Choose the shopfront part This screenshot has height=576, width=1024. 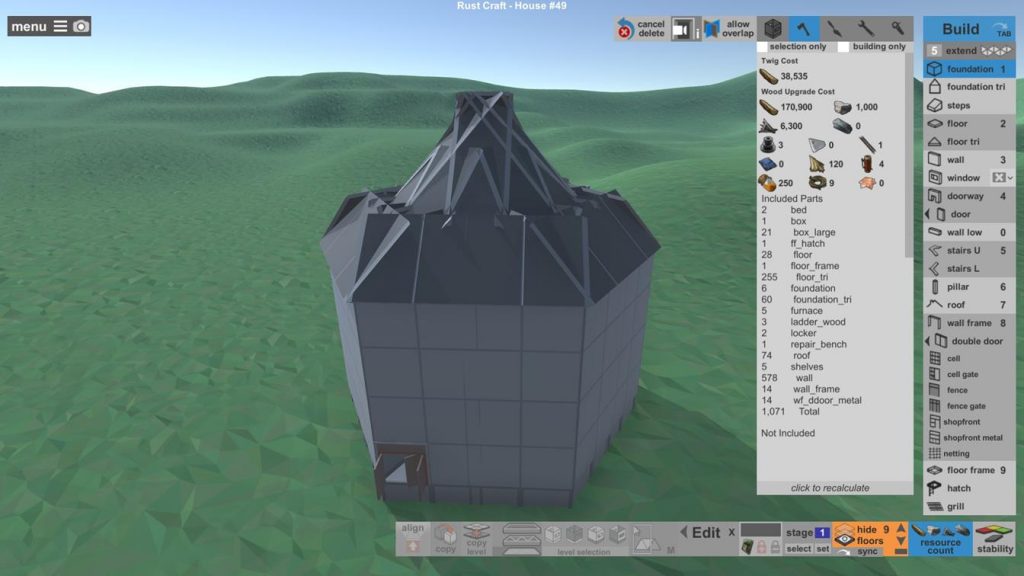point(969,422)
